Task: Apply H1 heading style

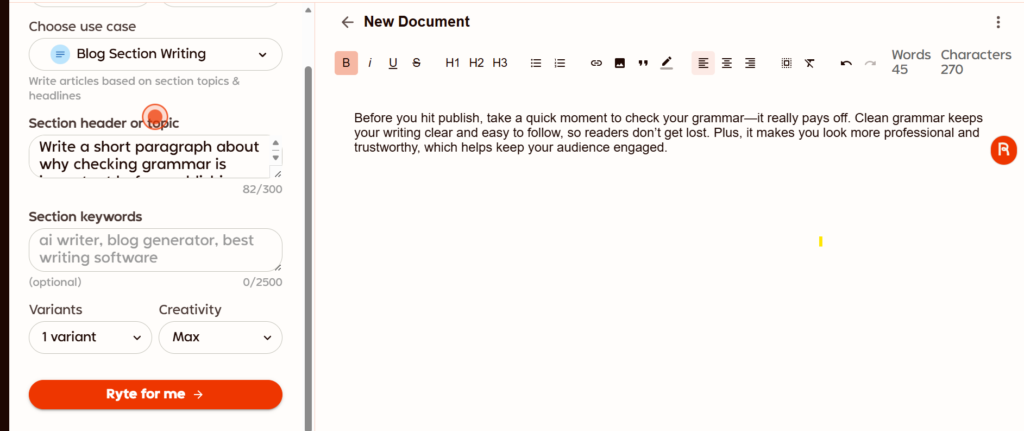Action: [453, 63]
